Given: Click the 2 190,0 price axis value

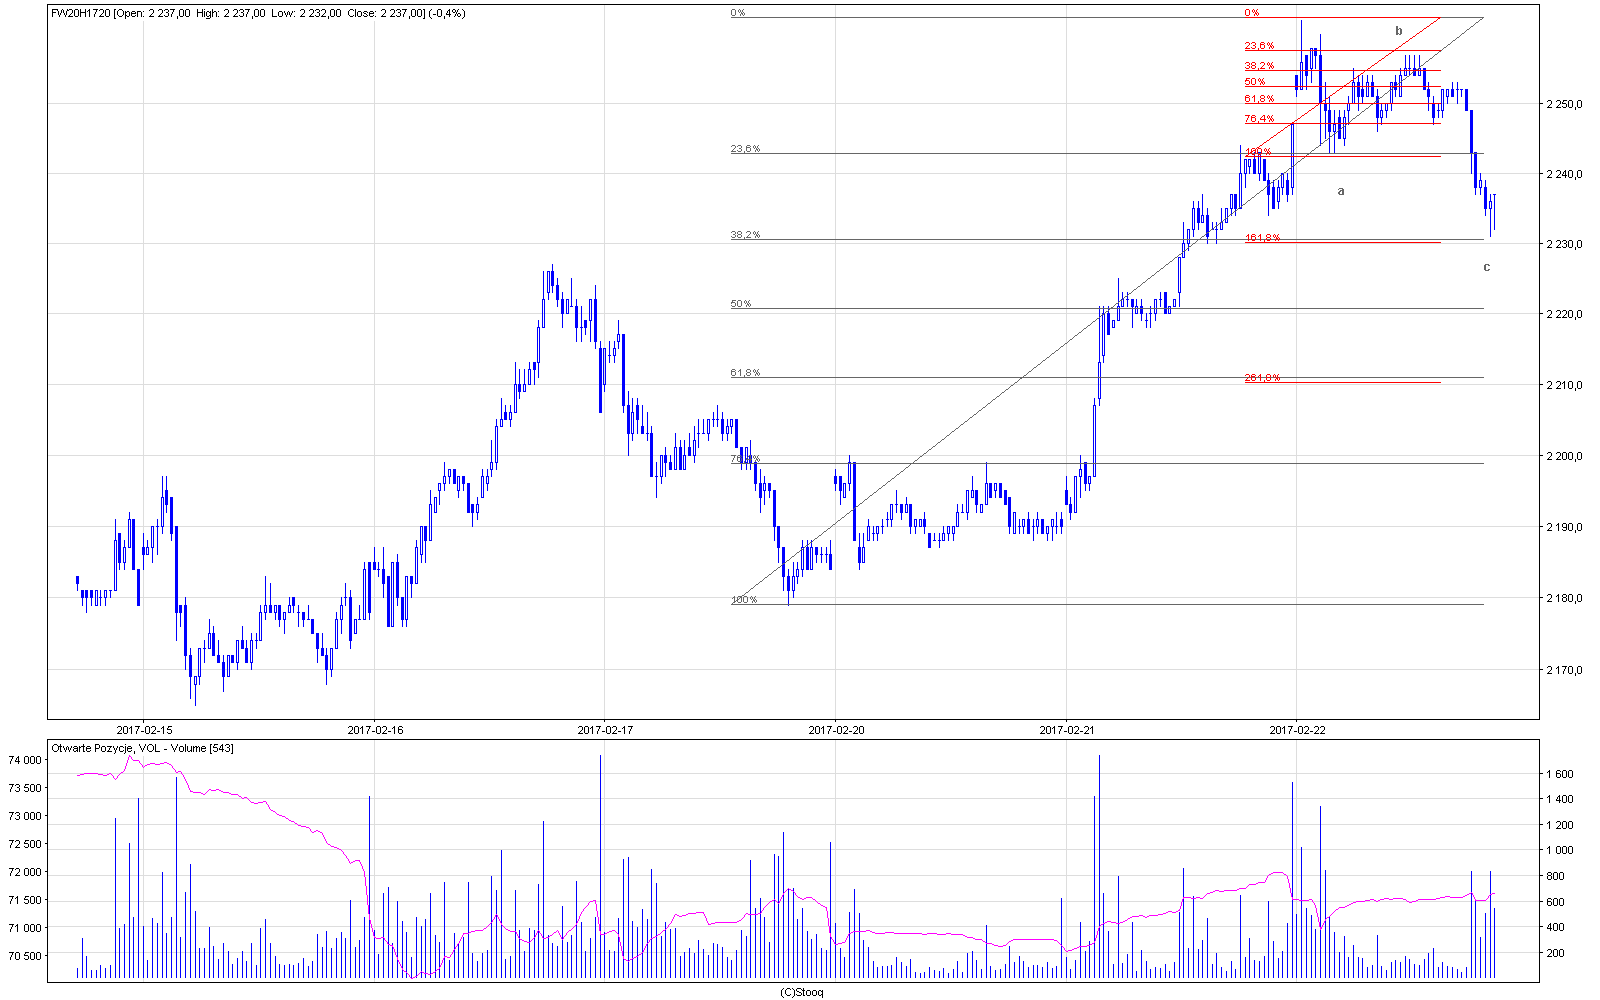Looking at the screenshot, I should point(1563,527).
